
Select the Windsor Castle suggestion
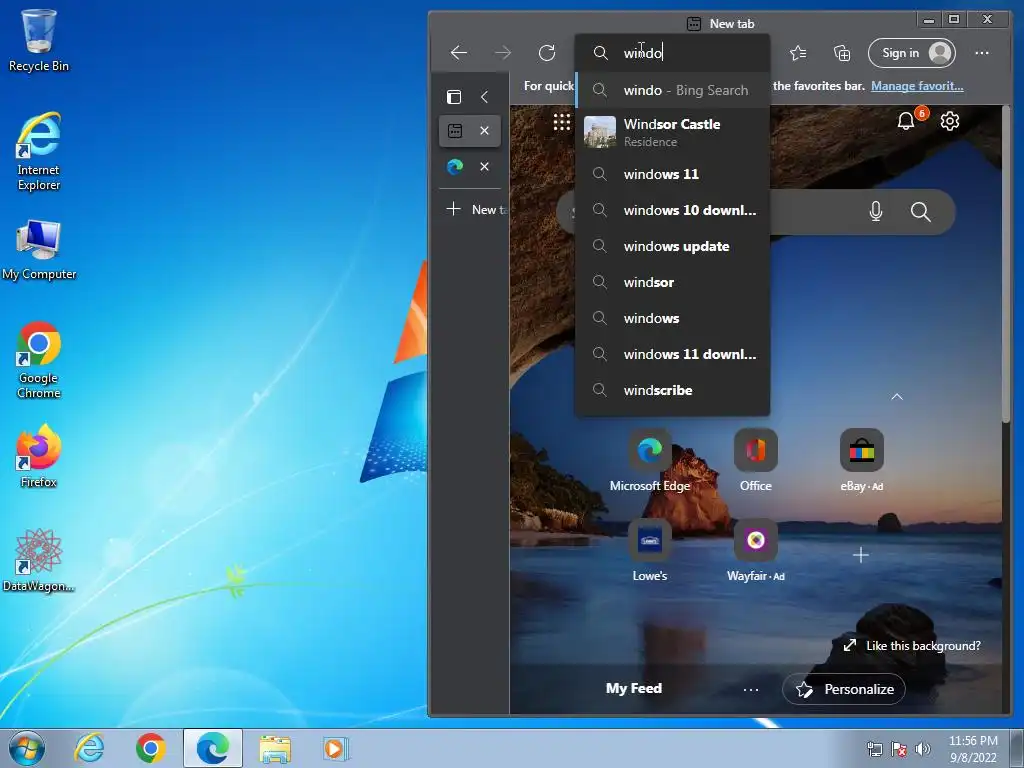pyautogui.click(x=673, y=132)
